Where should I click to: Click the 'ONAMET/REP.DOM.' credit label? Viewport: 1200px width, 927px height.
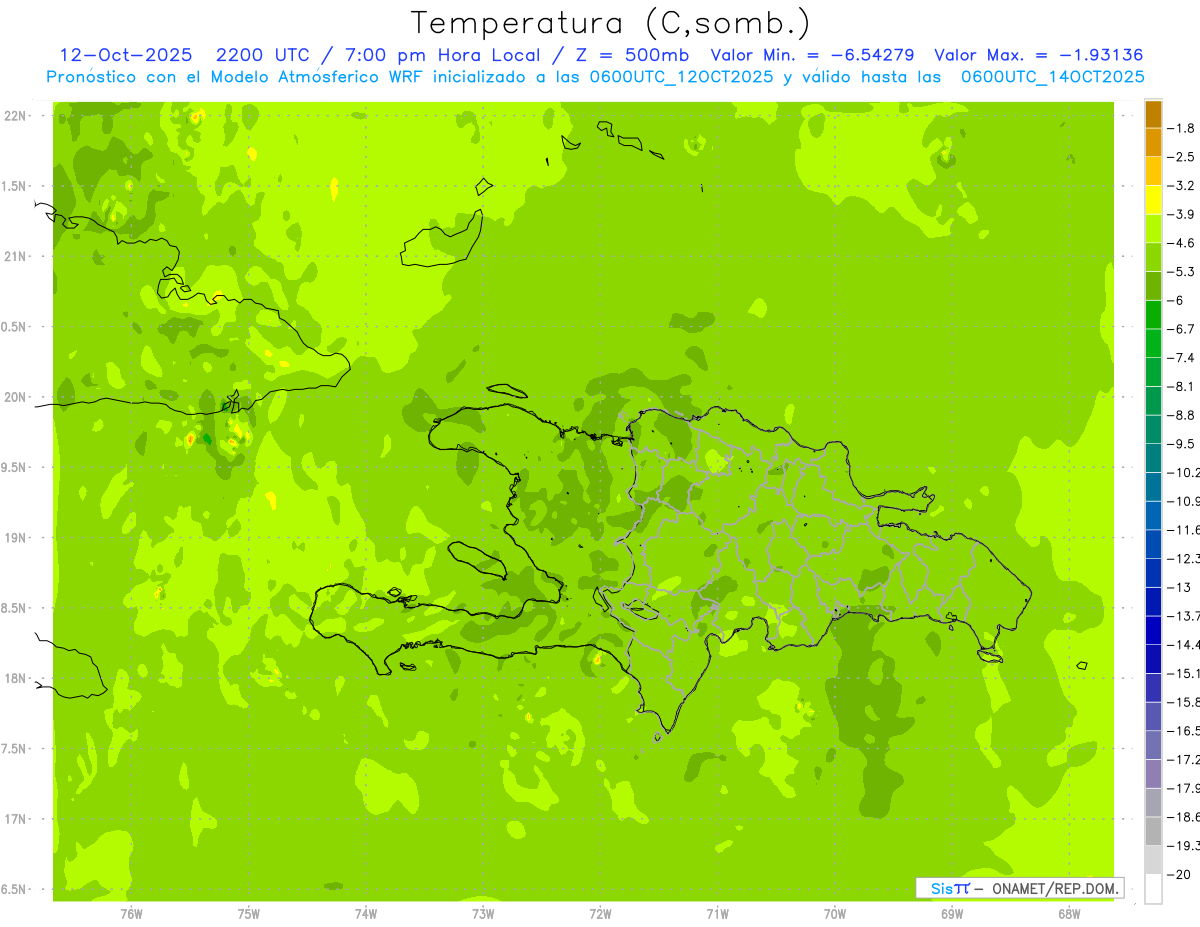[1056, 888]
